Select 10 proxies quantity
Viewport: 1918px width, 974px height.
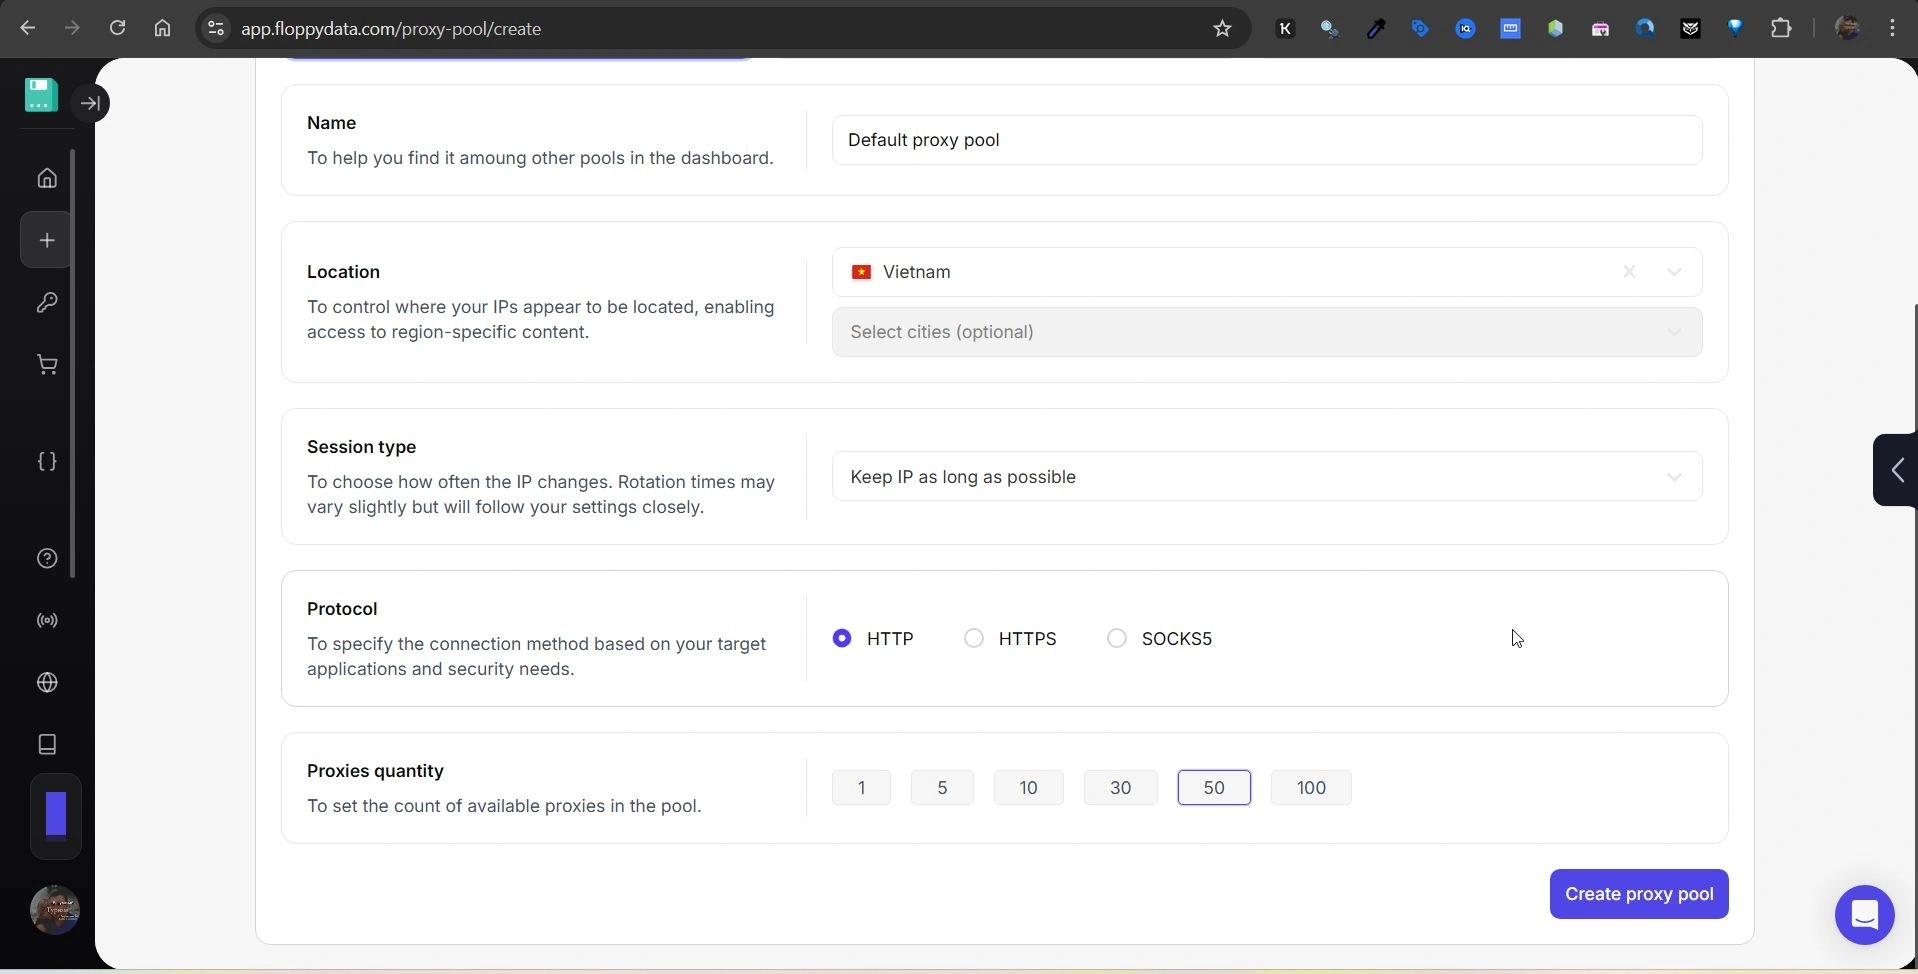pos(1028,787)
